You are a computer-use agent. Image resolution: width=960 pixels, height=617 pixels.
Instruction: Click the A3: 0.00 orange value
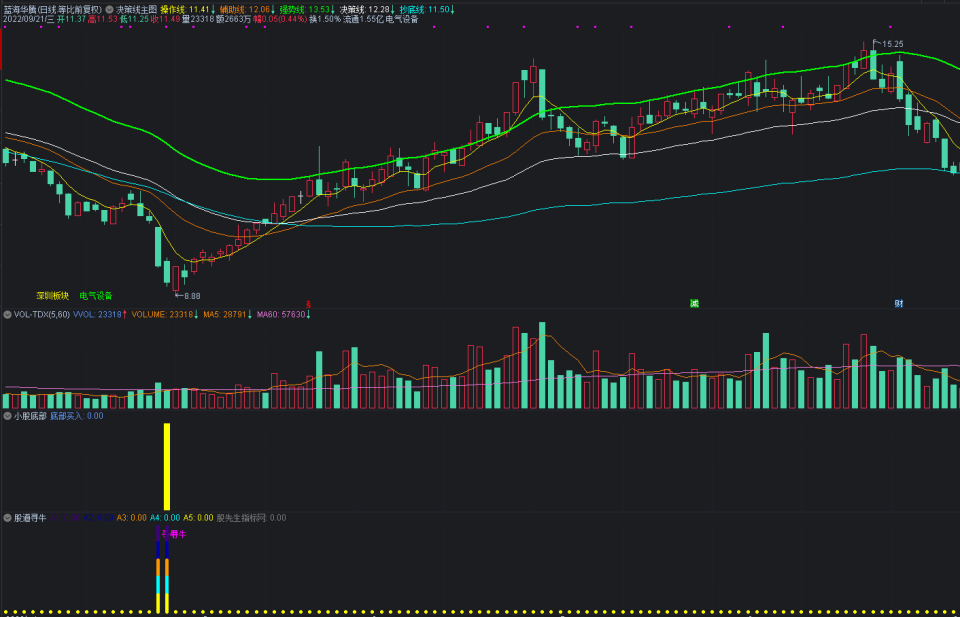(132, 518)
